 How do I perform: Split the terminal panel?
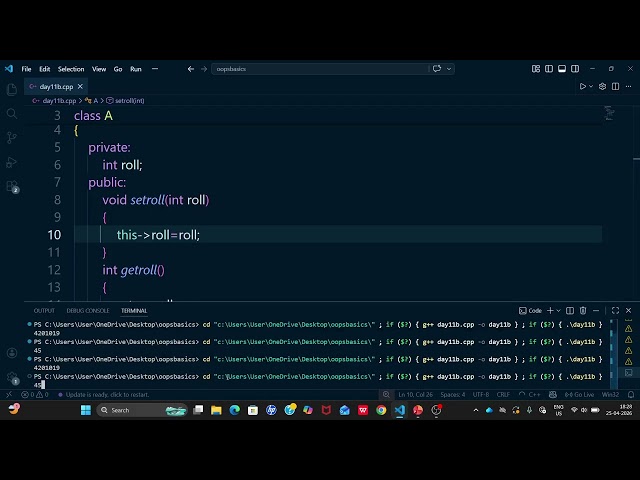570,311
